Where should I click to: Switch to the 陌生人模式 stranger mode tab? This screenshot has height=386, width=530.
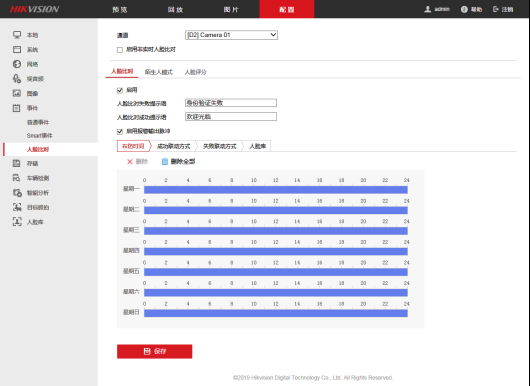point(159,72)
